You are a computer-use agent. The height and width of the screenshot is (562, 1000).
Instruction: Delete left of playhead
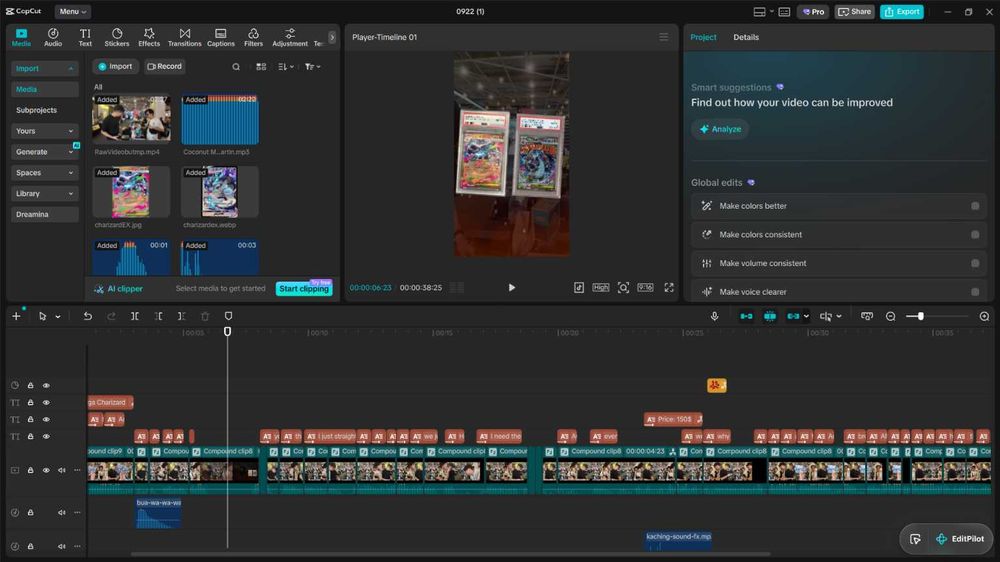(x=158, y=316)
